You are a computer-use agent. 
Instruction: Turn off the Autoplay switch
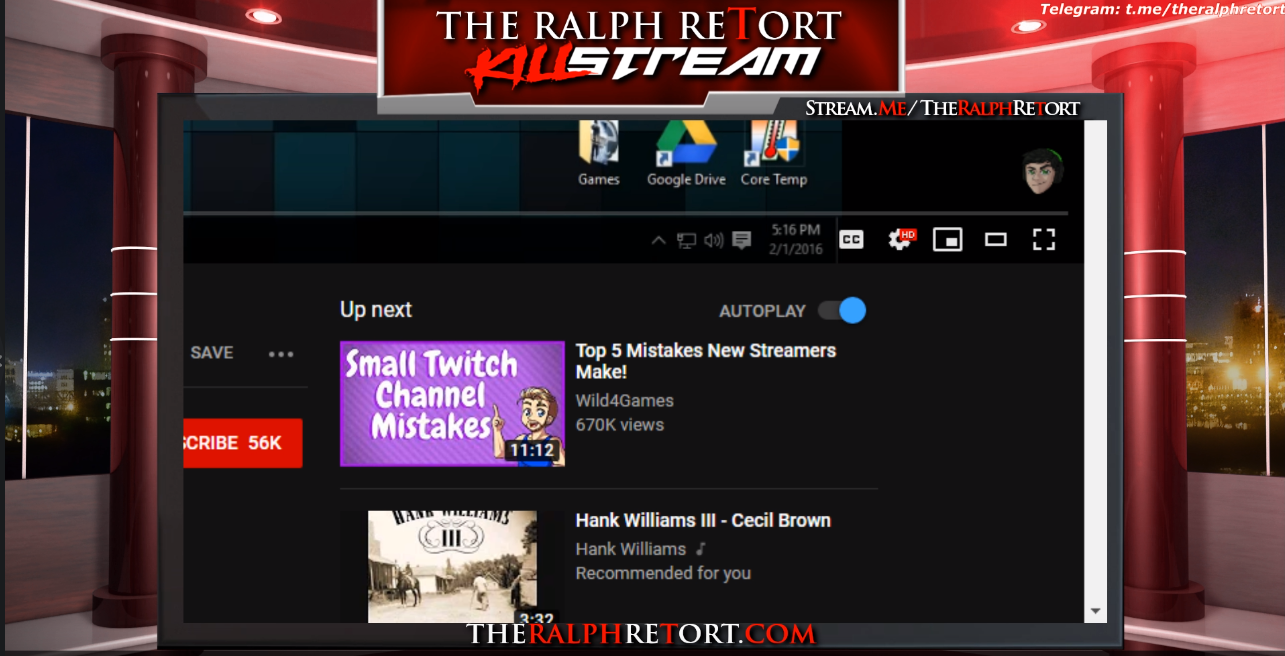pos(842,310)
